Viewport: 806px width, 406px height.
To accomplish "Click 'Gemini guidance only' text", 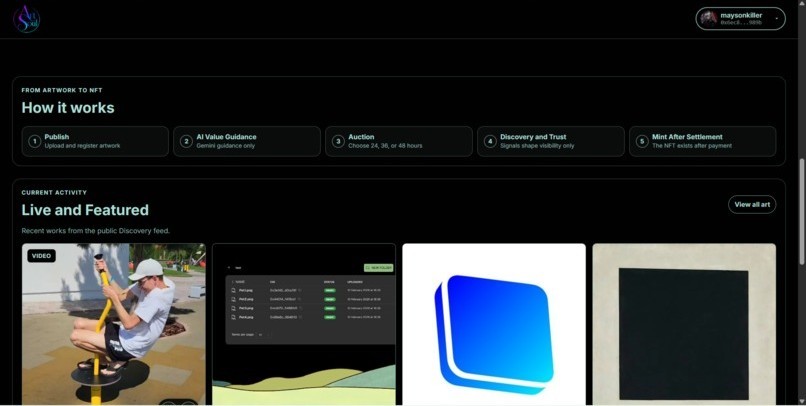I will pyautogui.click(x=226, y=146).
